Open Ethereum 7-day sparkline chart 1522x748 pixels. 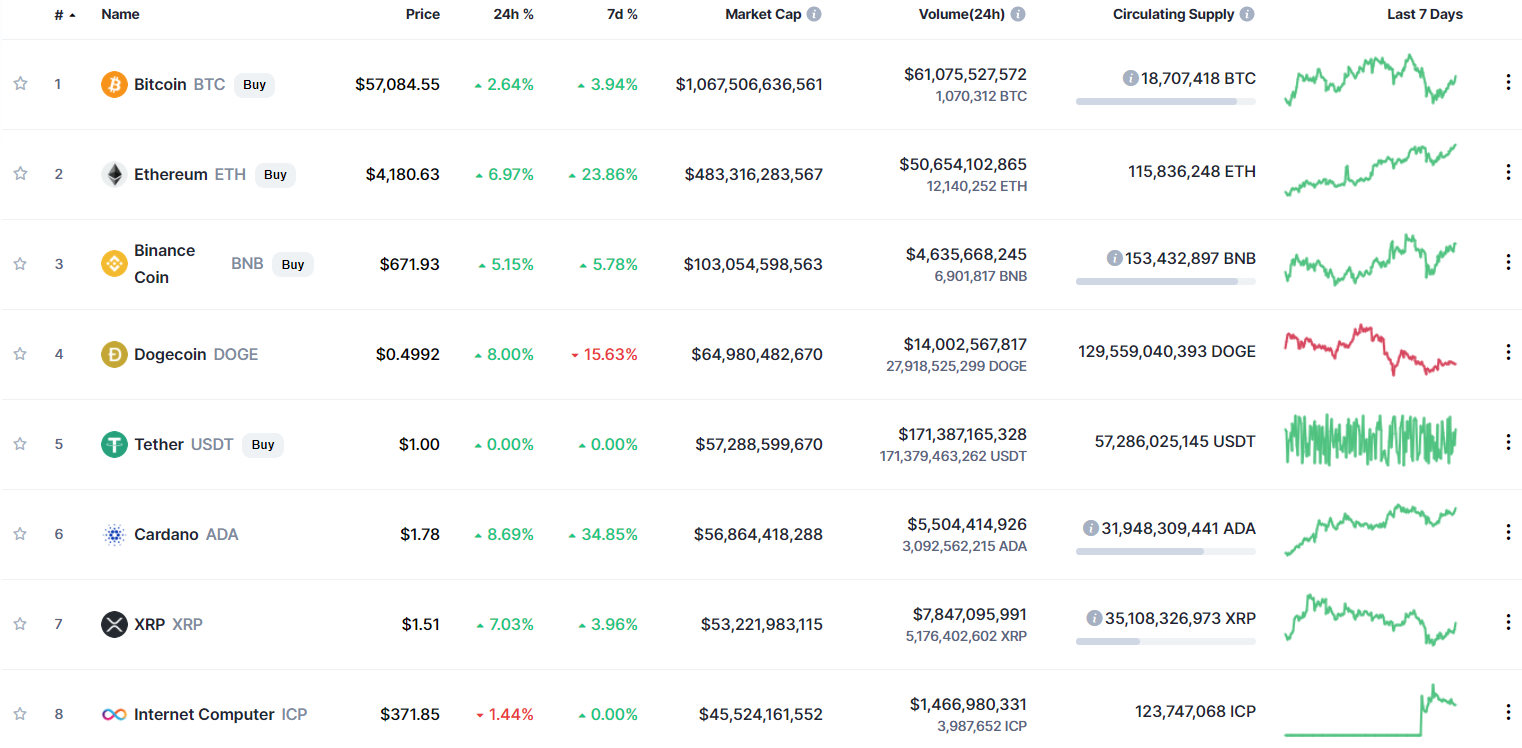[x=1370, y=170]
